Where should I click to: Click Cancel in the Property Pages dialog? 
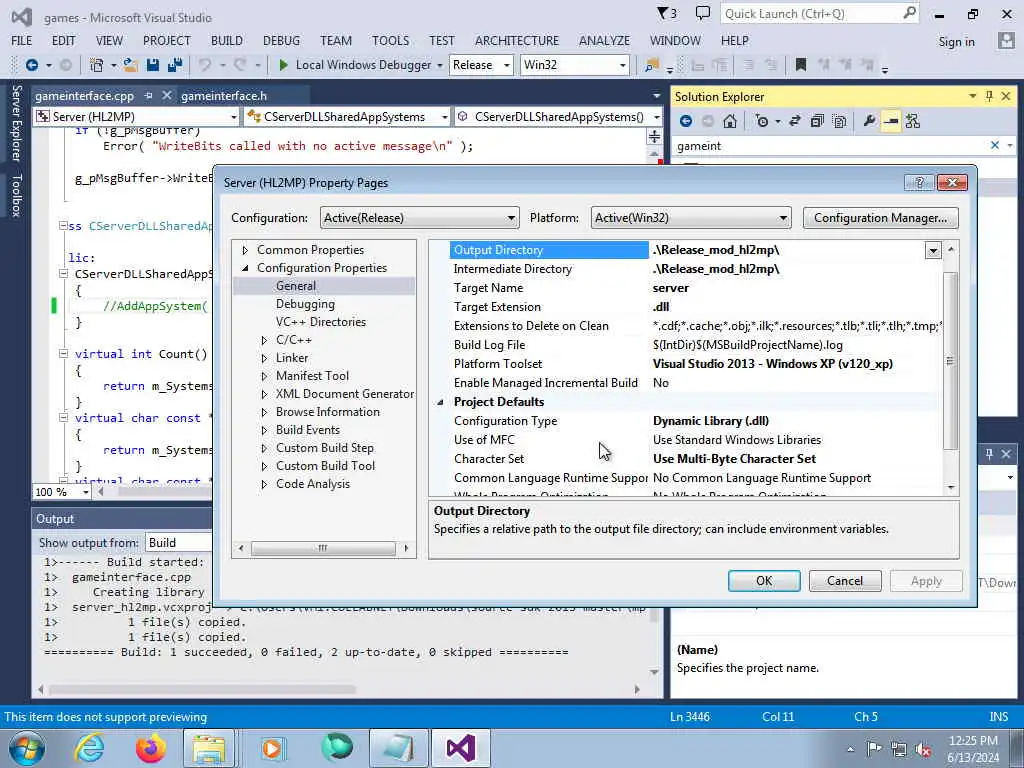844,581
